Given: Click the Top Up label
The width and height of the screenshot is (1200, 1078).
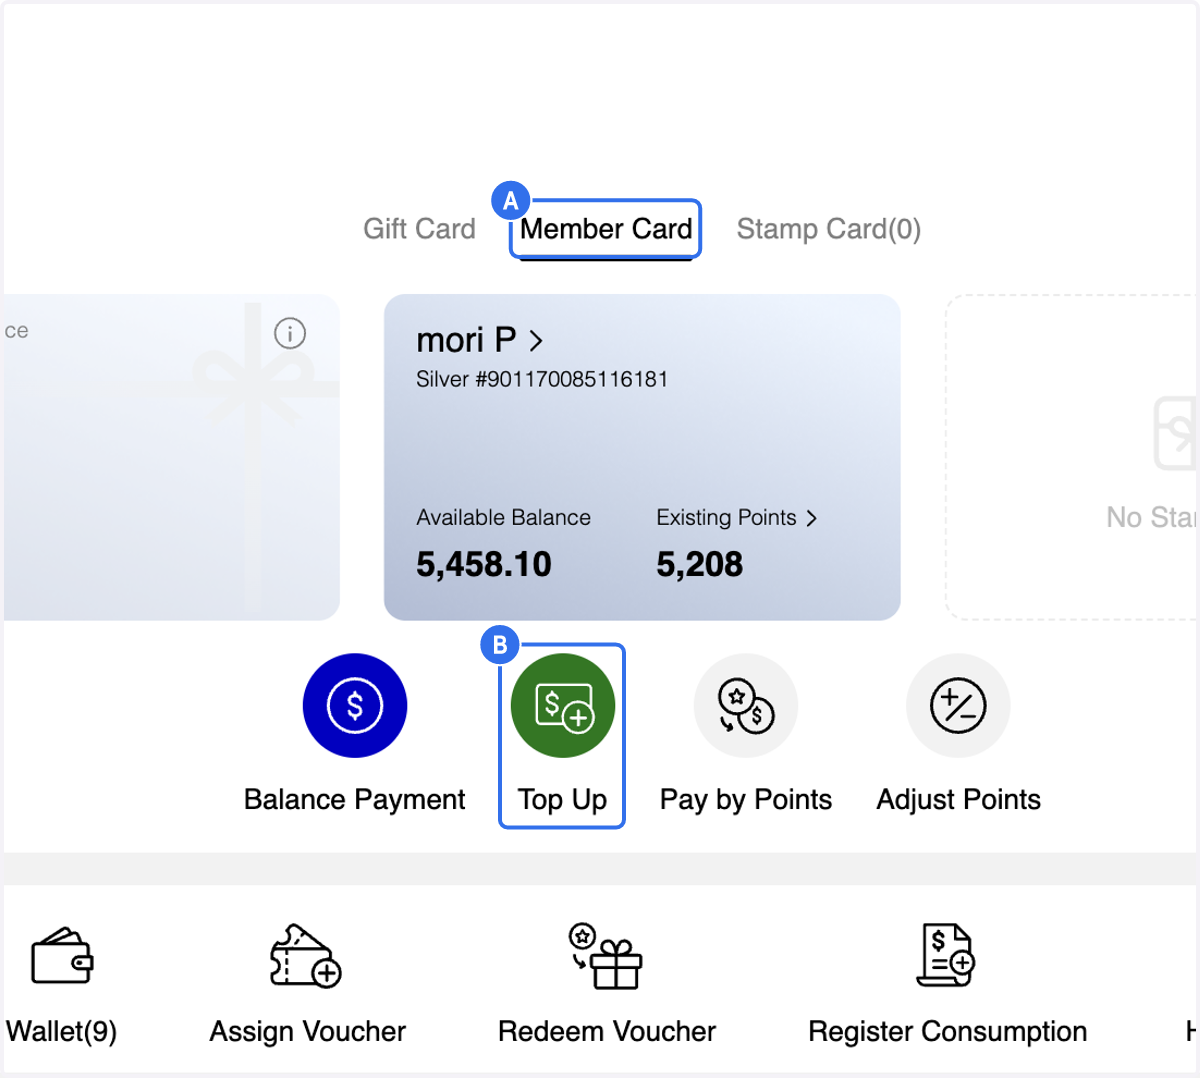Looking at the screenshot, I should click(562, 800).
